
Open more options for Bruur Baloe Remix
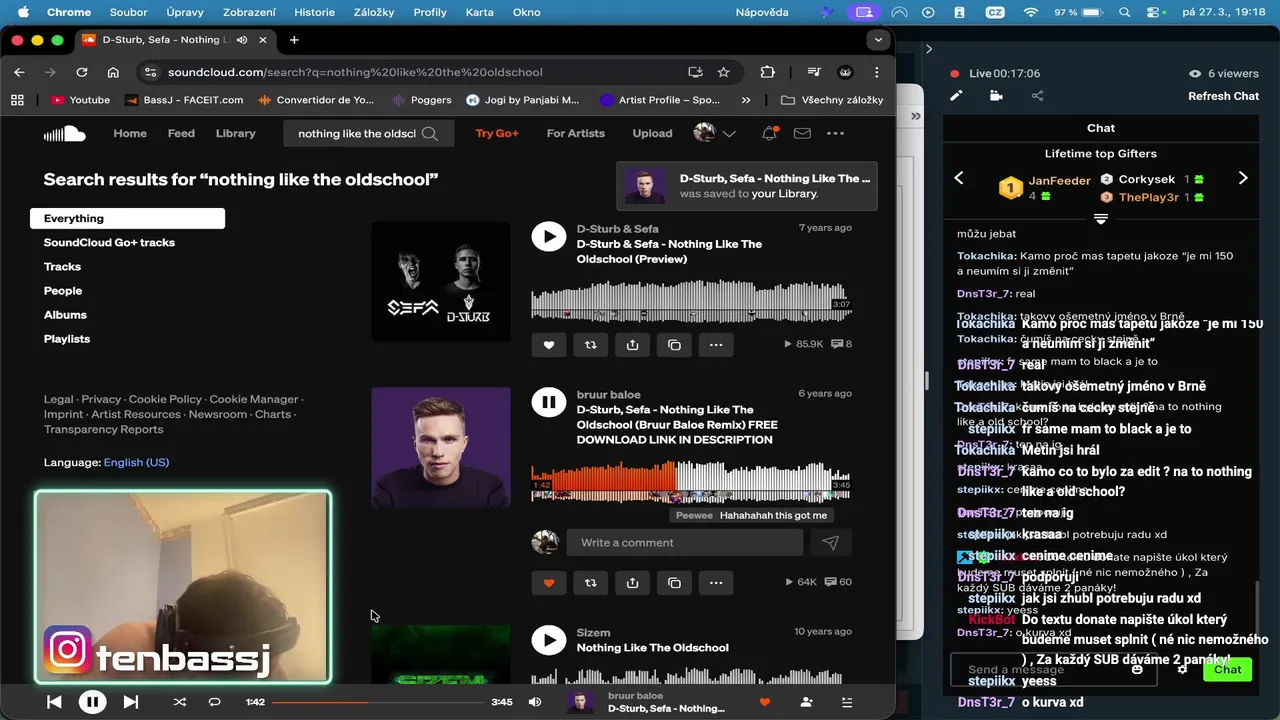click(x=716, y=582)
